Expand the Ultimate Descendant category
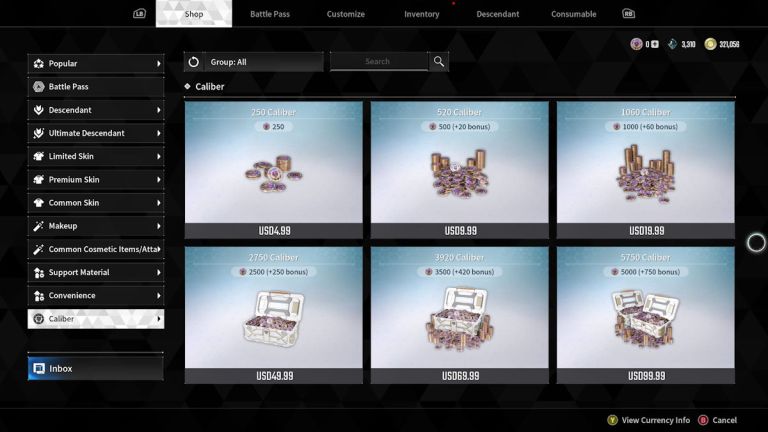Image resolution: width=768 pixels, height=432 pixels. click(x=96, y=133)
